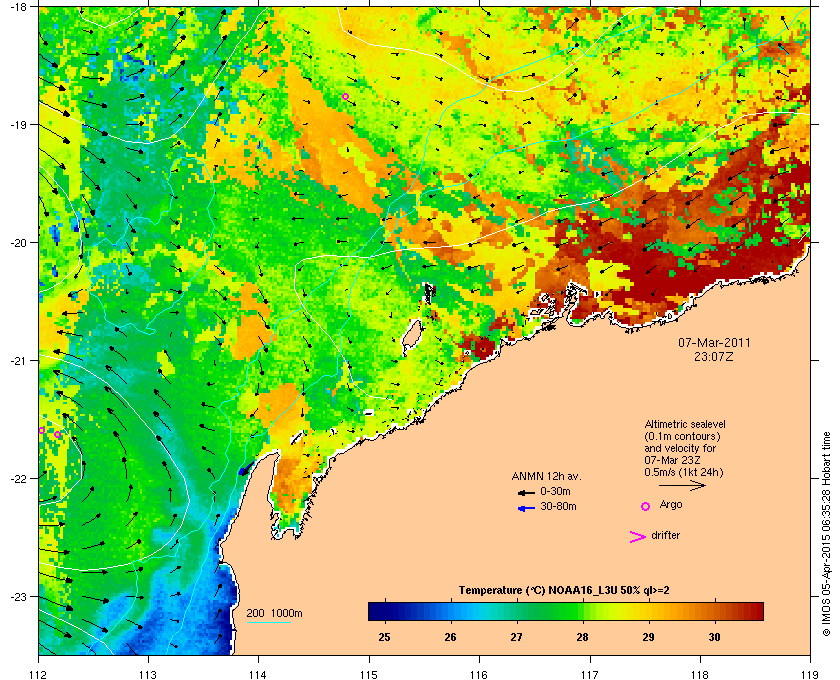
Task: Click the IMOS copyright timestamp text
Action: point(826,536)
